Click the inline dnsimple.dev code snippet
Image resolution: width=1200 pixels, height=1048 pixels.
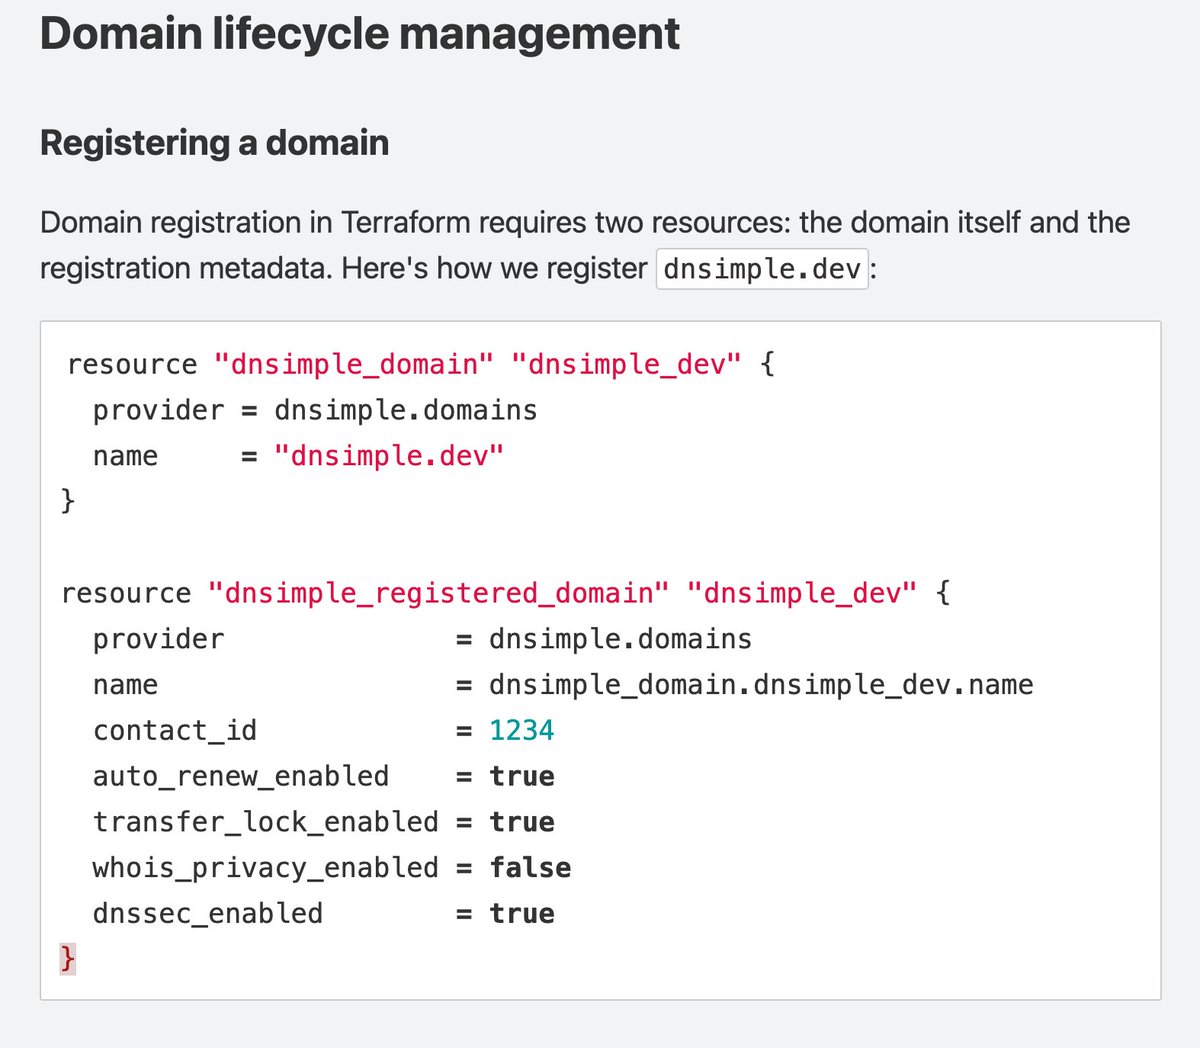760,268
